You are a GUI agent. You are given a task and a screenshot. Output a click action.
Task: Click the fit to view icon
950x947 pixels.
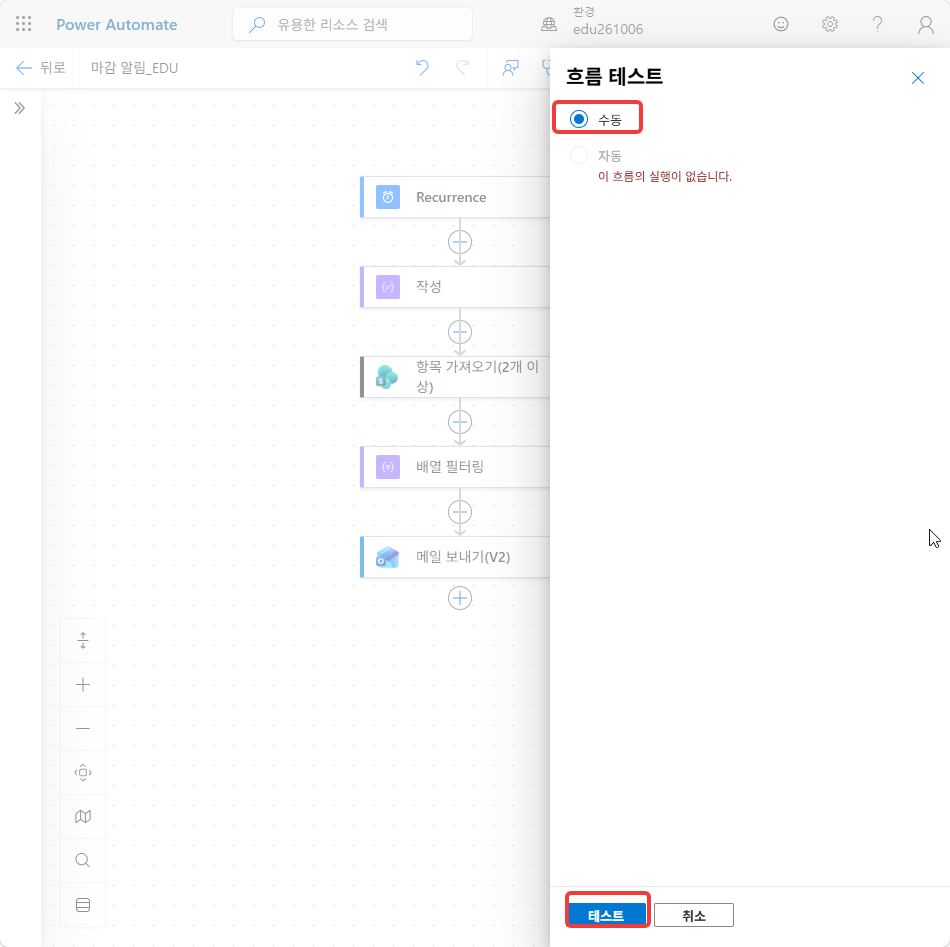pos(83,773)
